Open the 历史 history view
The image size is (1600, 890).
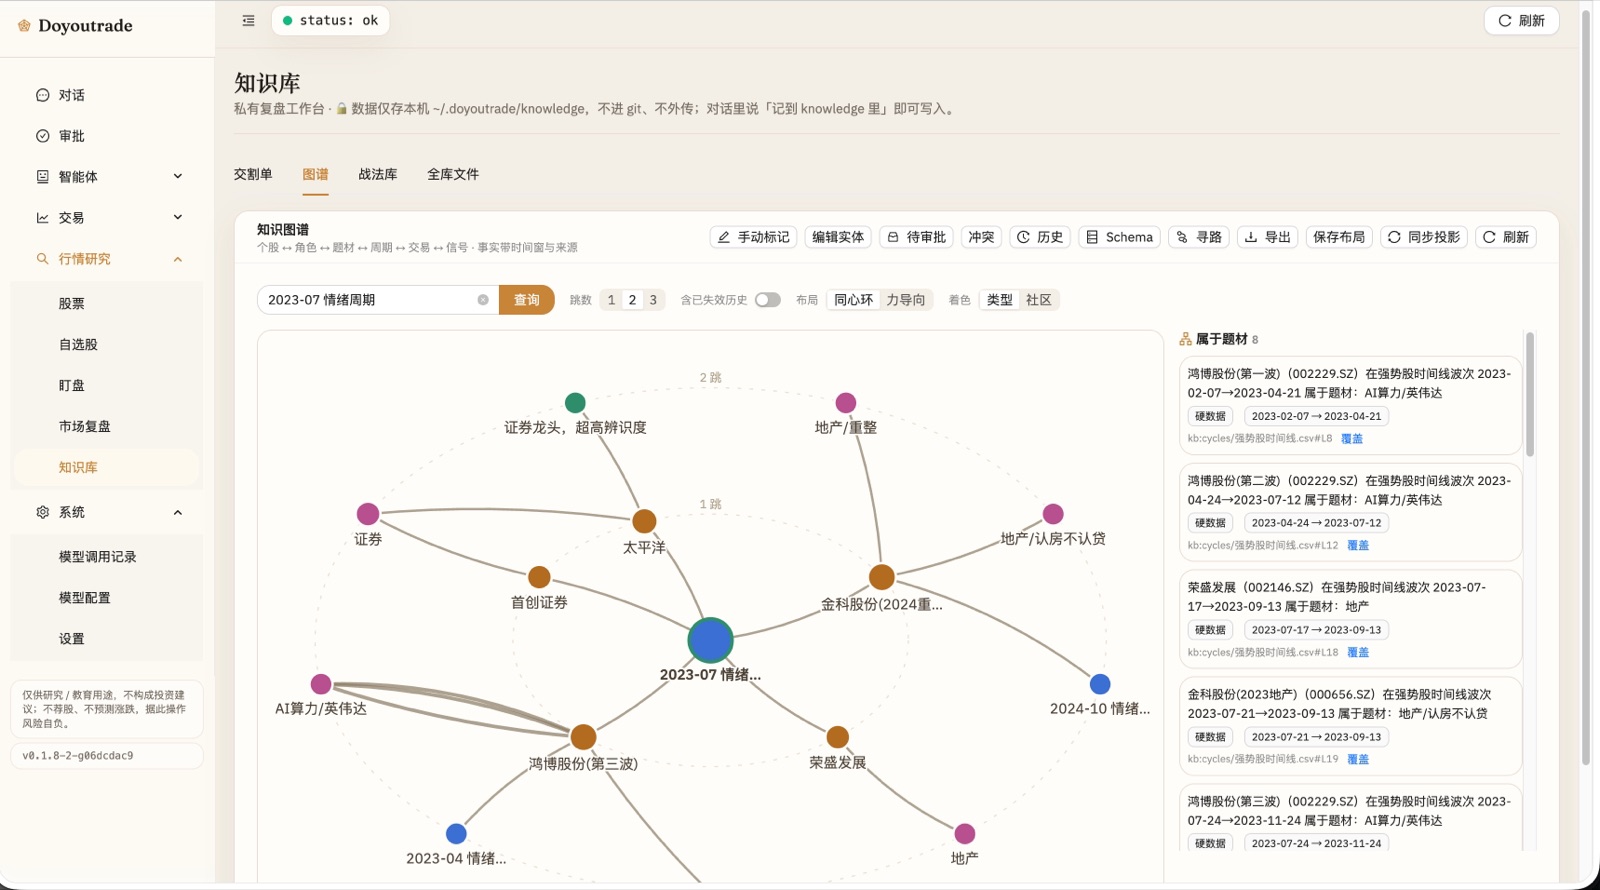1040,237
